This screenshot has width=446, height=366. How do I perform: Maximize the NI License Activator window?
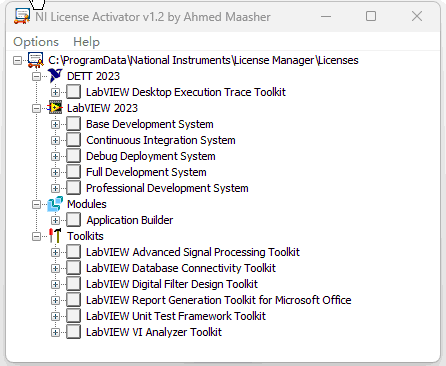click(x=371, y=16)
